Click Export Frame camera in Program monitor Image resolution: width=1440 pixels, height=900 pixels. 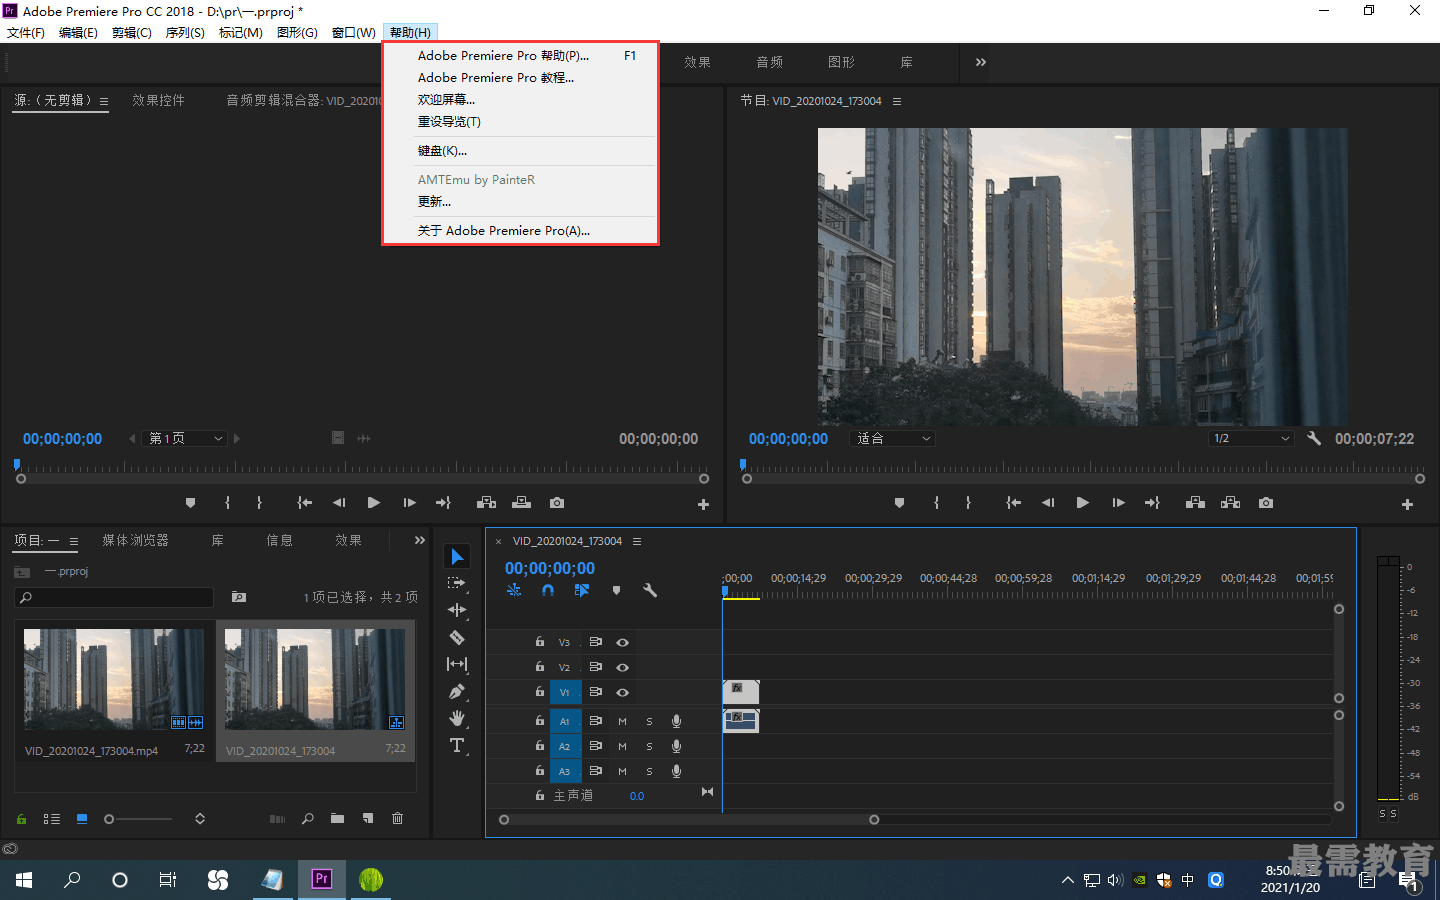[x=1266, y=503]
